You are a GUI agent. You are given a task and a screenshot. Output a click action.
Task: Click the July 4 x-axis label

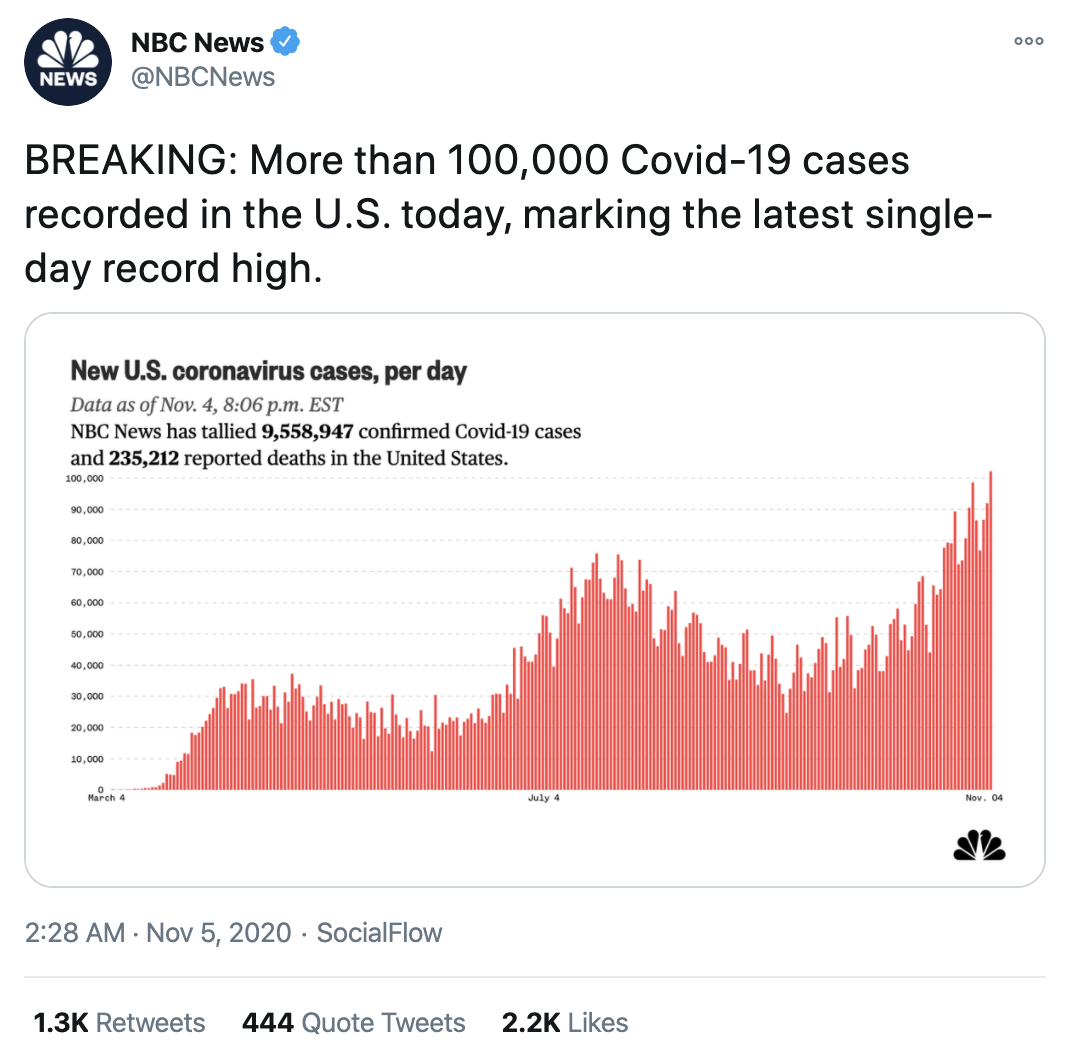click(x=544, y=798)
